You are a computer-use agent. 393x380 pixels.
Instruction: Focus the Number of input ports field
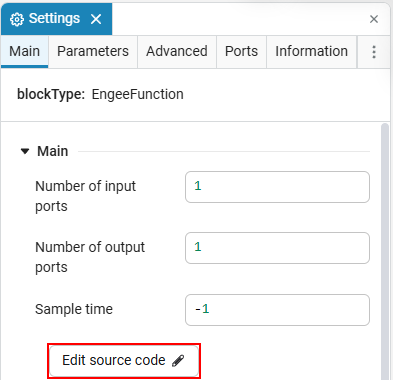coord(277,187)
